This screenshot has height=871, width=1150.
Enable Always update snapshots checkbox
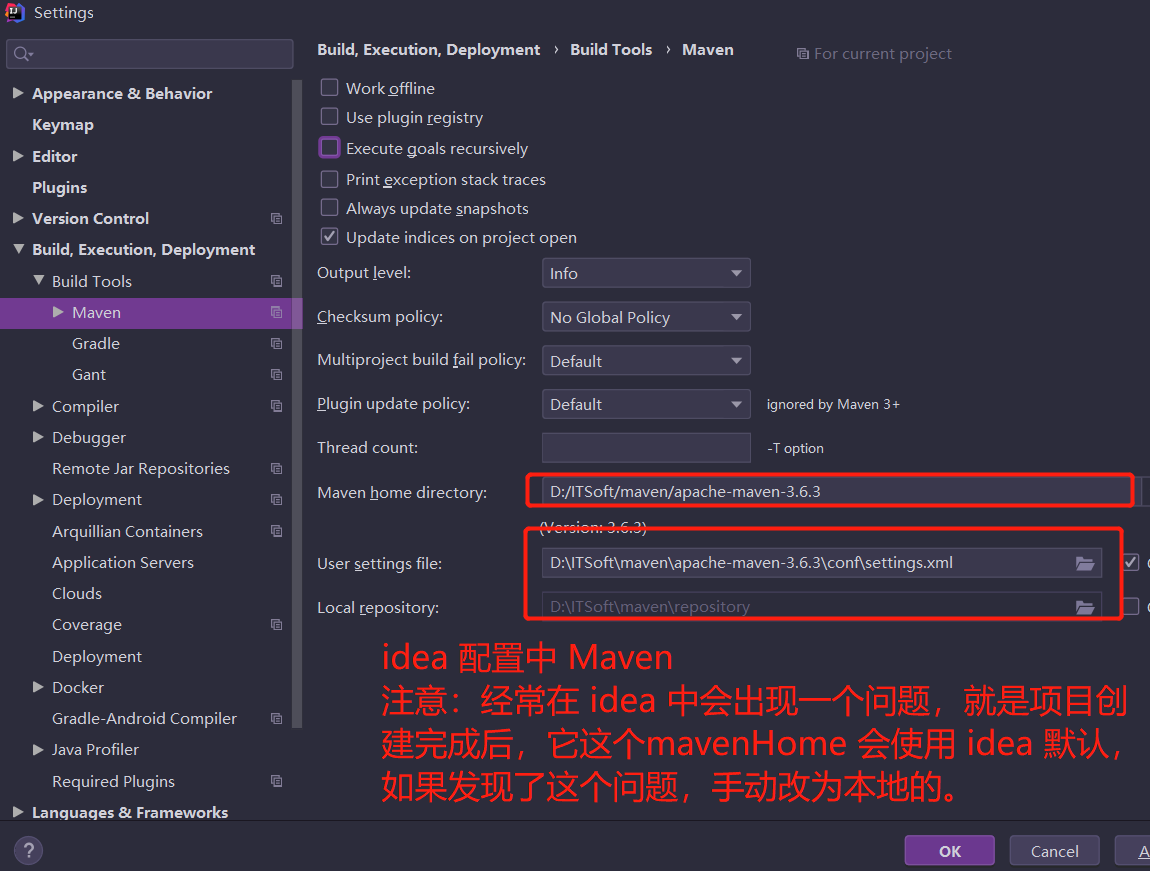pyautogui.click(x=329, y=208)
